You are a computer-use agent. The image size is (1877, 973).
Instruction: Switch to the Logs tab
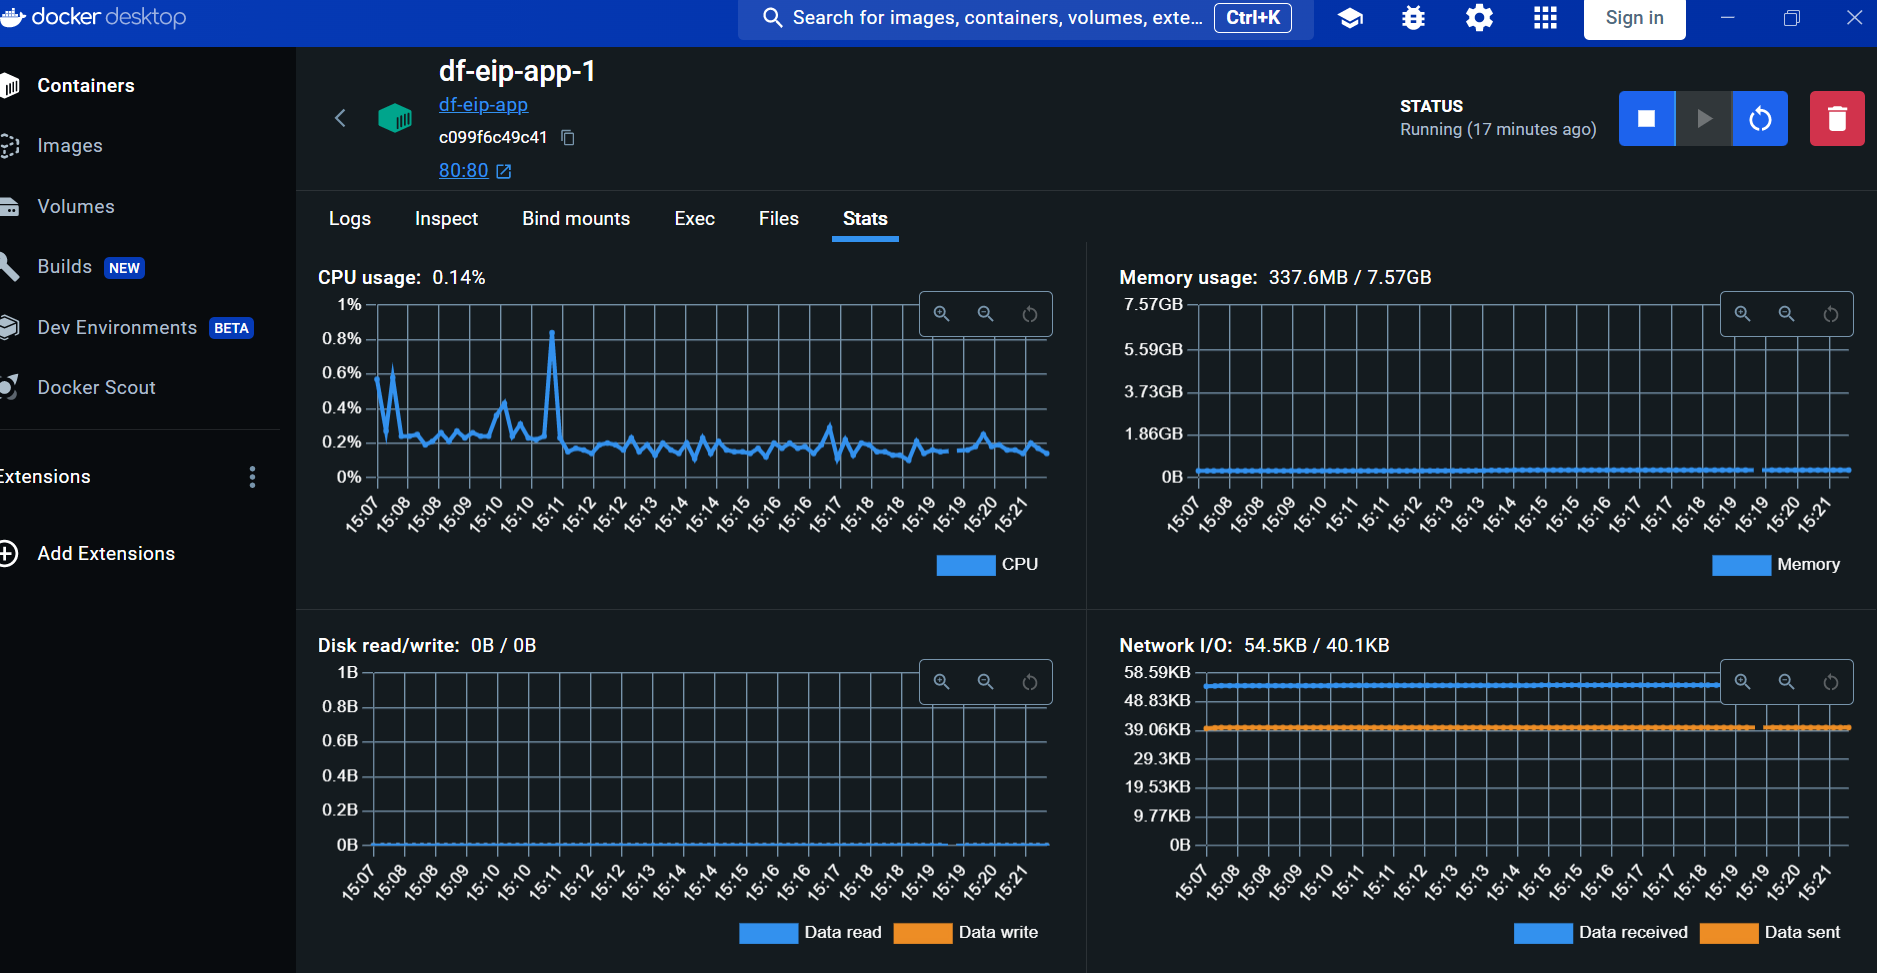coord(349,219)
